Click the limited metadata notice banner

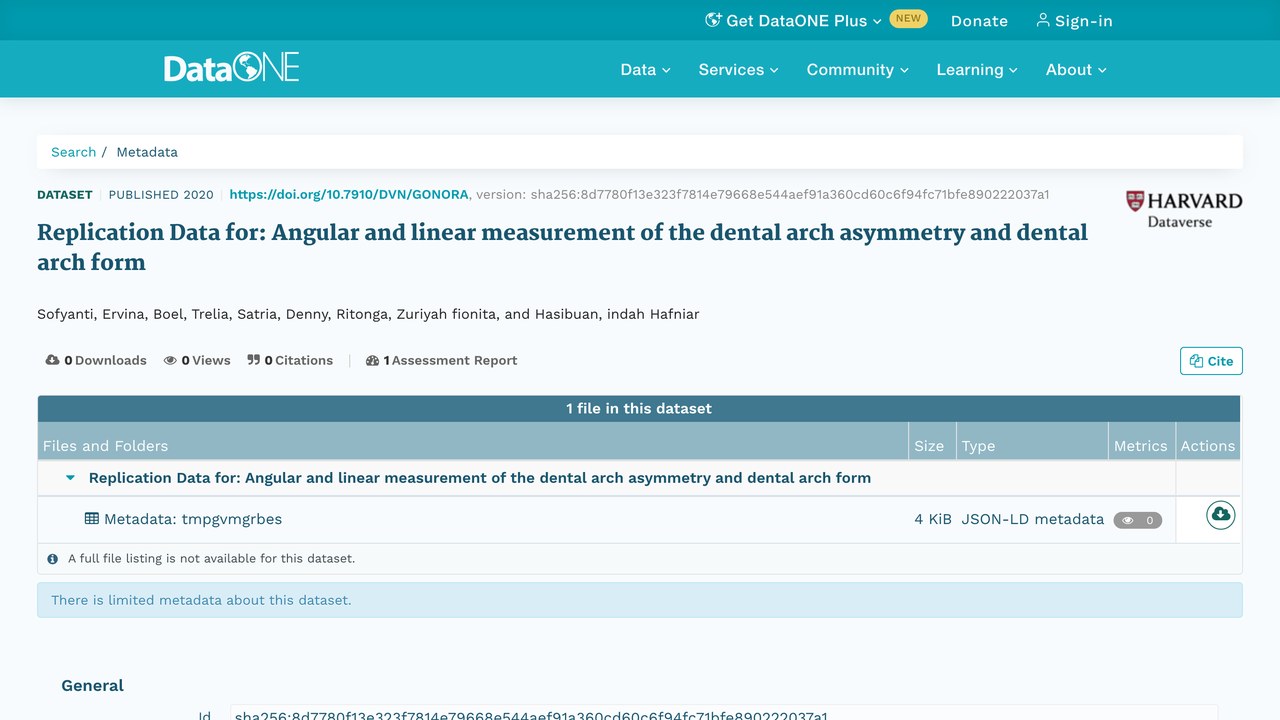[x=640, y=600]
